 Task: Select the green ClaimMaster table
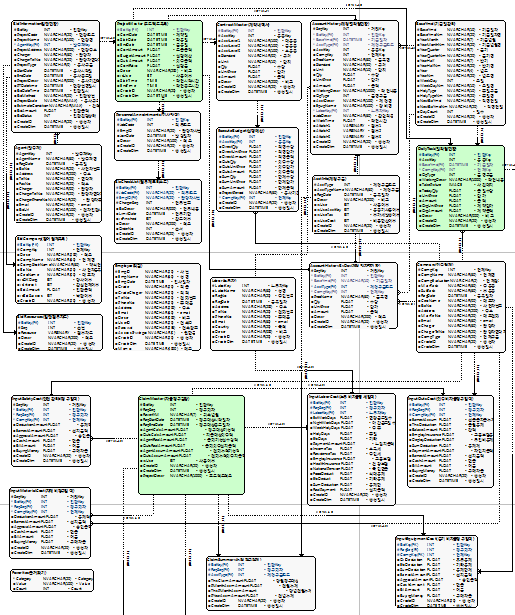192,445
